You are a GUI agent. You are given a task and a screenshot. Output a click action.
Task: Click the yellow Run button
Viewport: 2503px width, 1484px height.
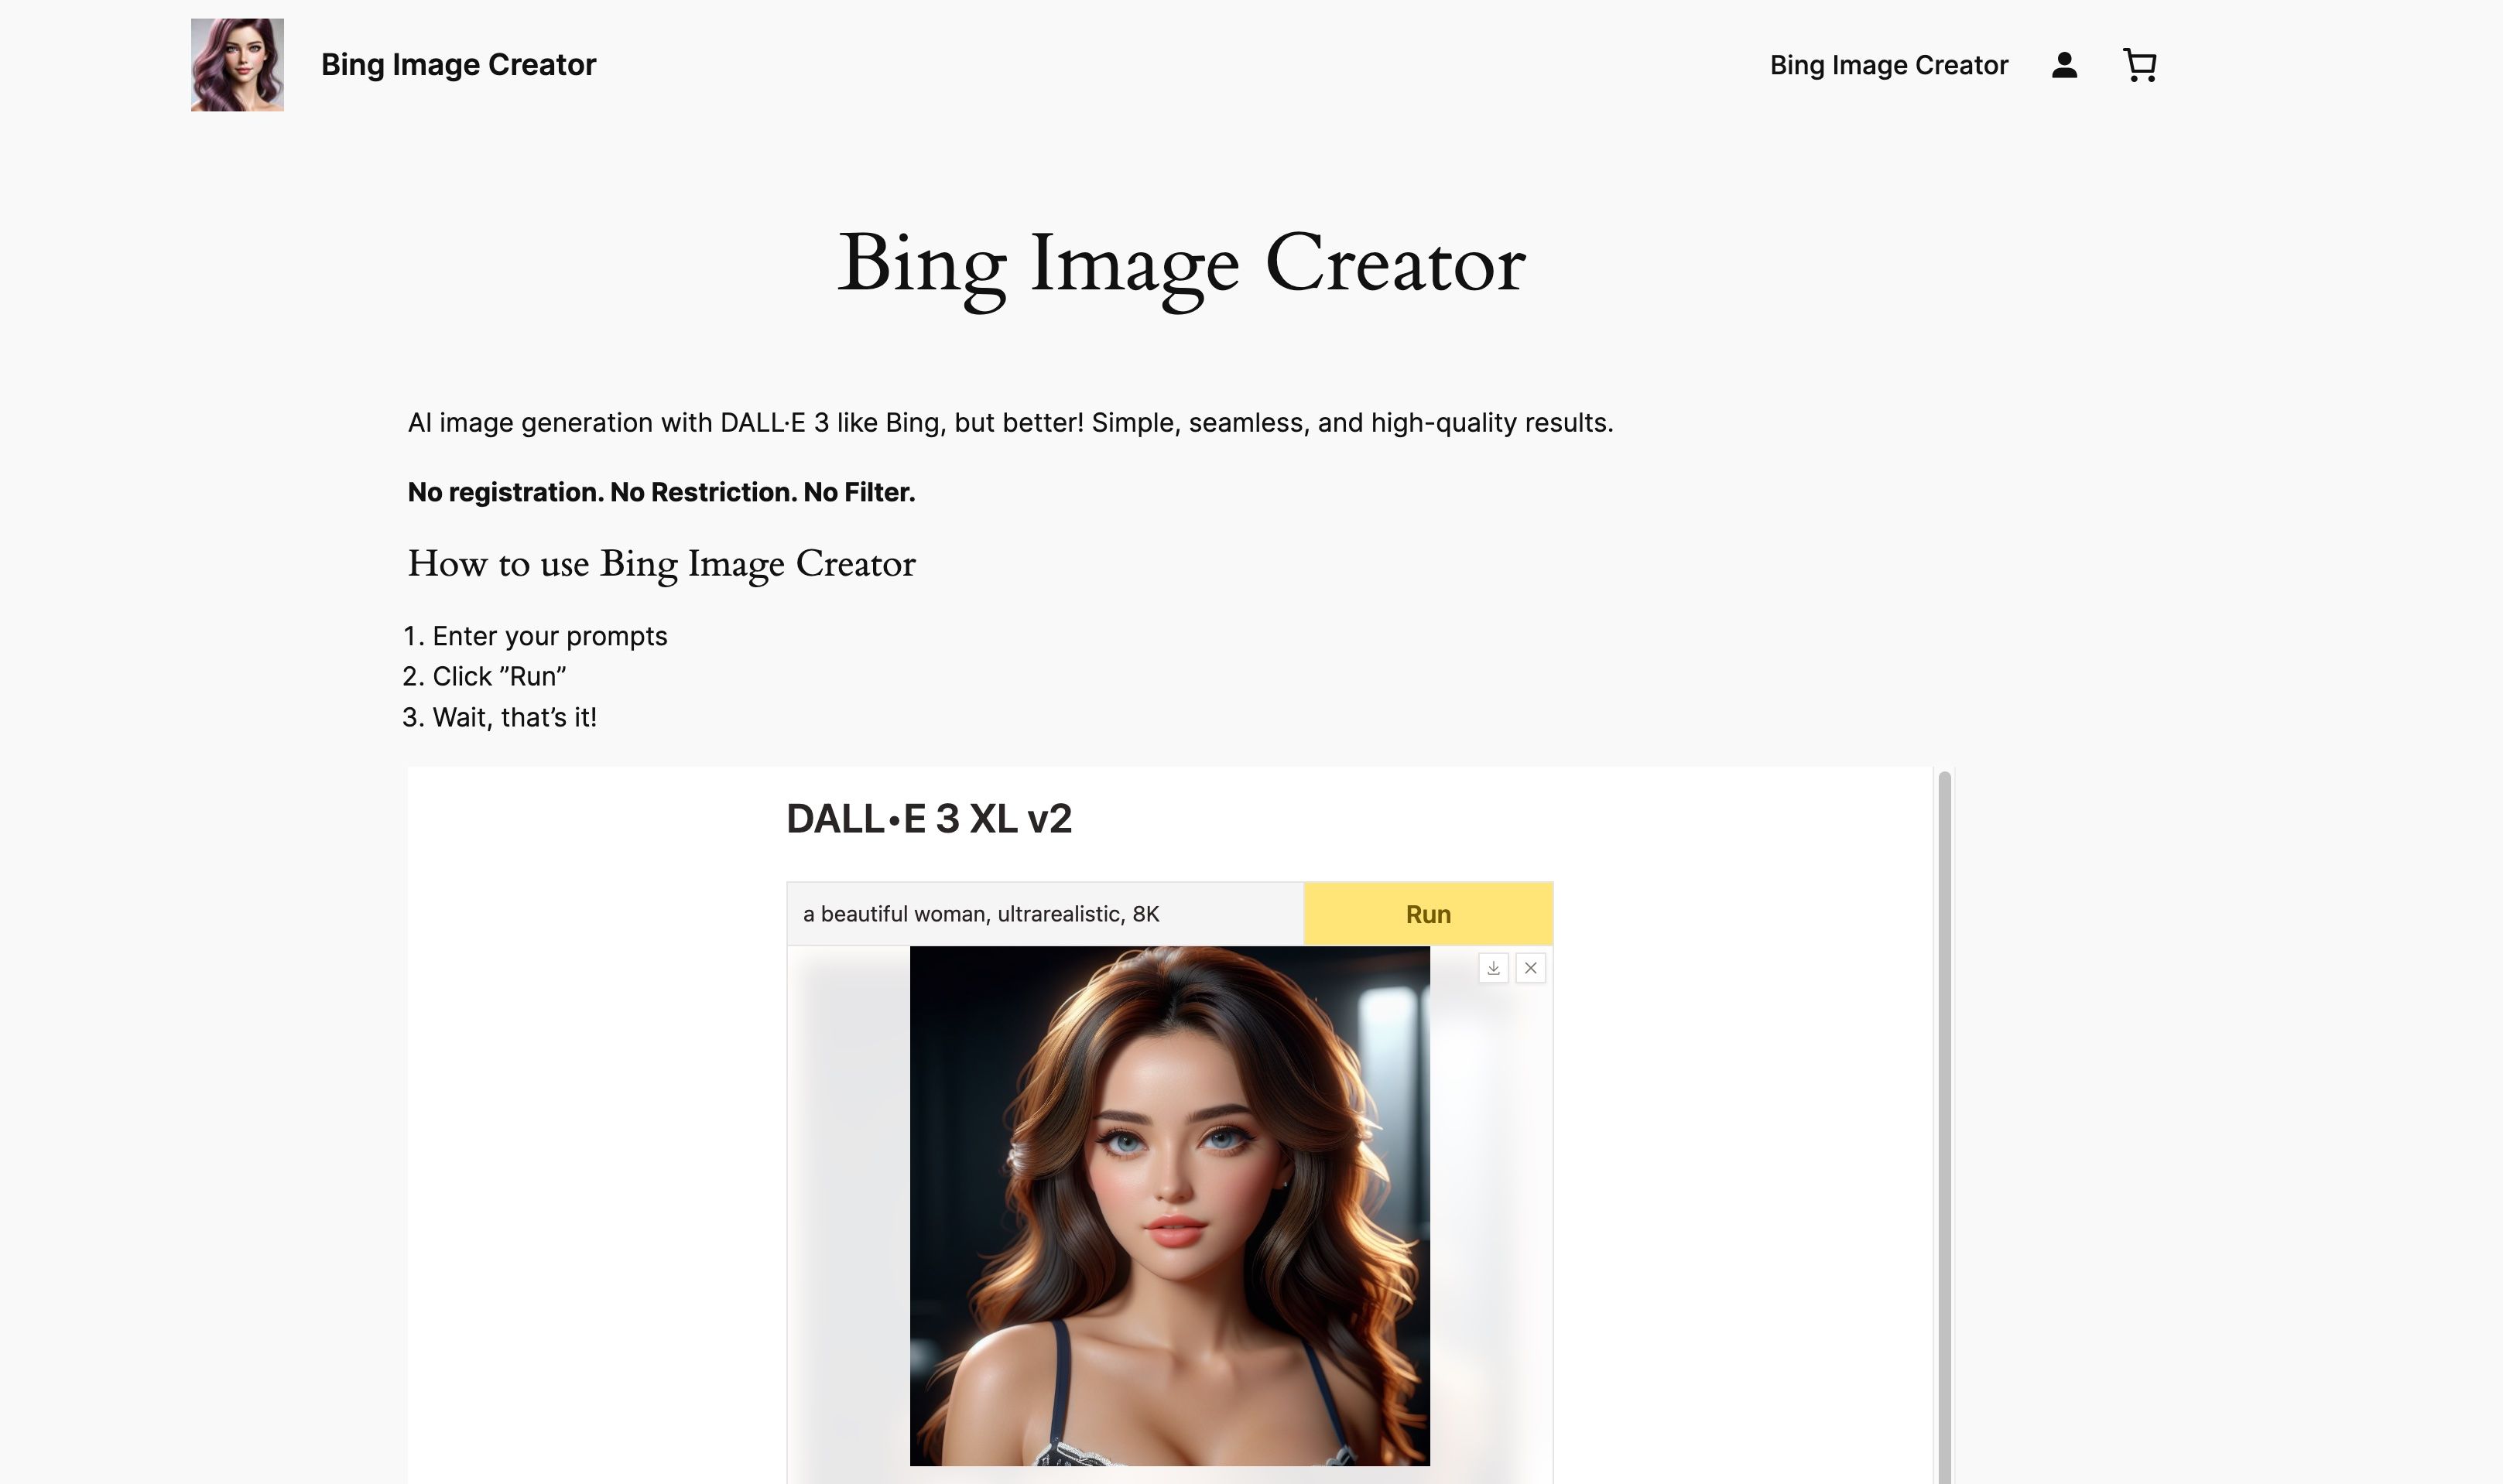pos(1428,914)
